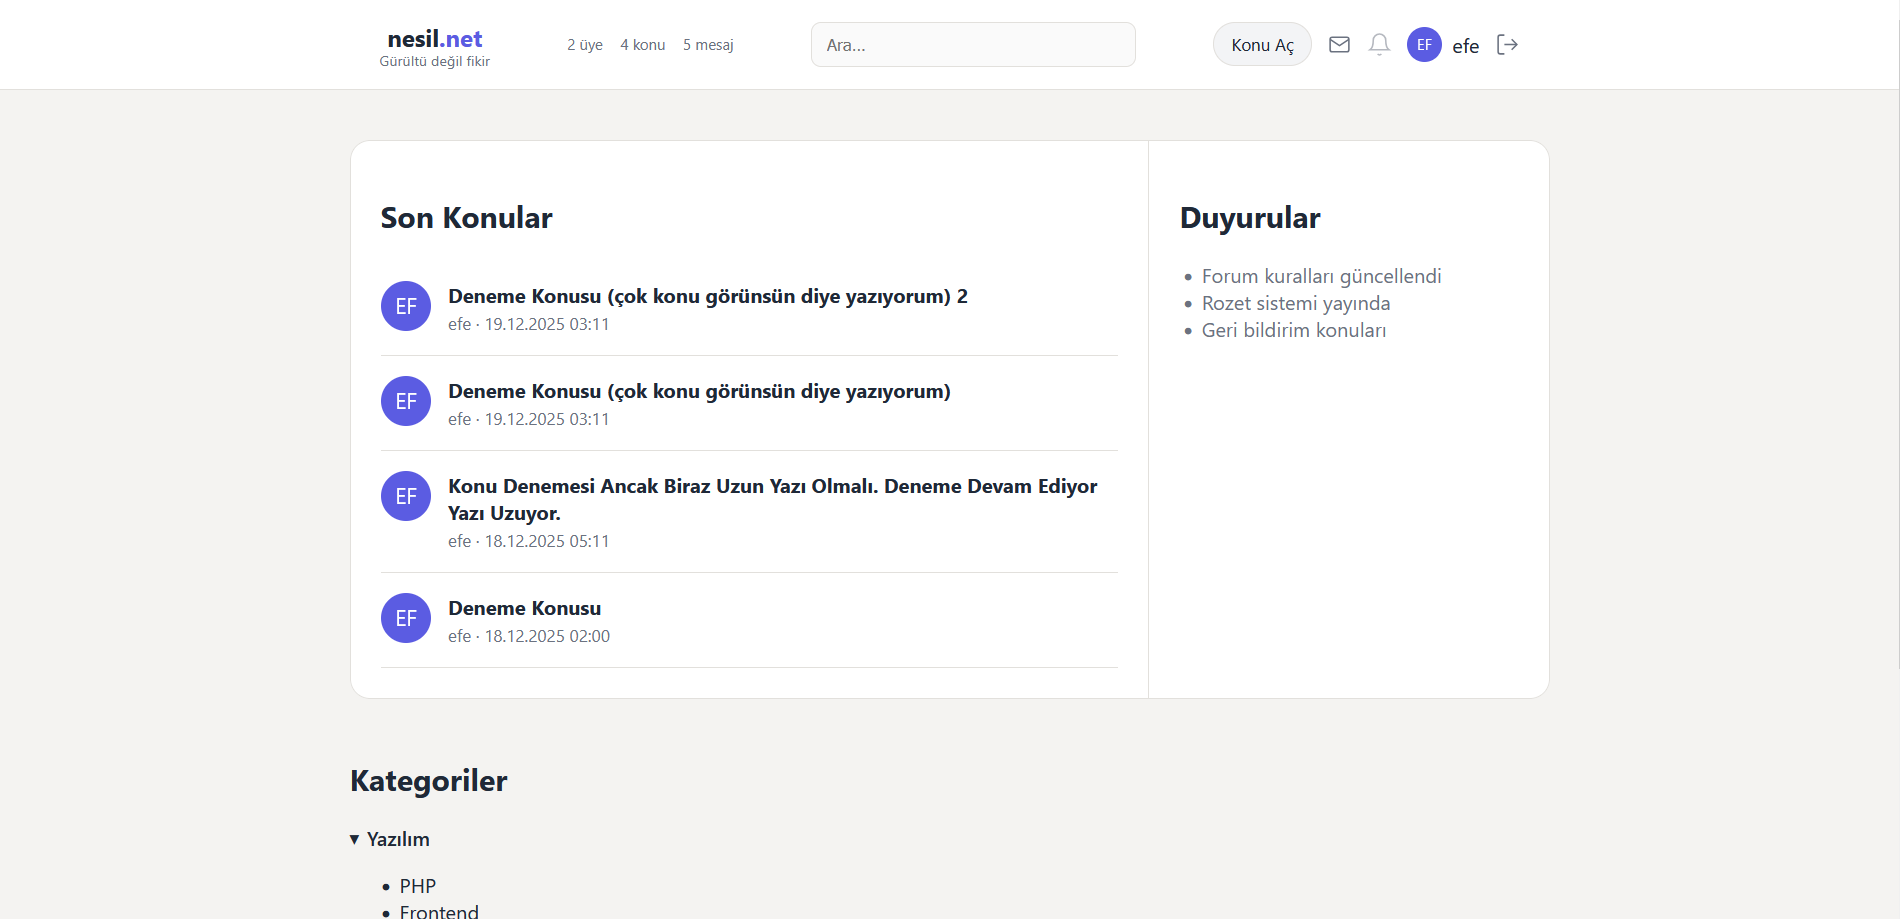Open the Frontend category
Screen dimensions: 1900x919
pyautogui.click(x=439, y=911)
